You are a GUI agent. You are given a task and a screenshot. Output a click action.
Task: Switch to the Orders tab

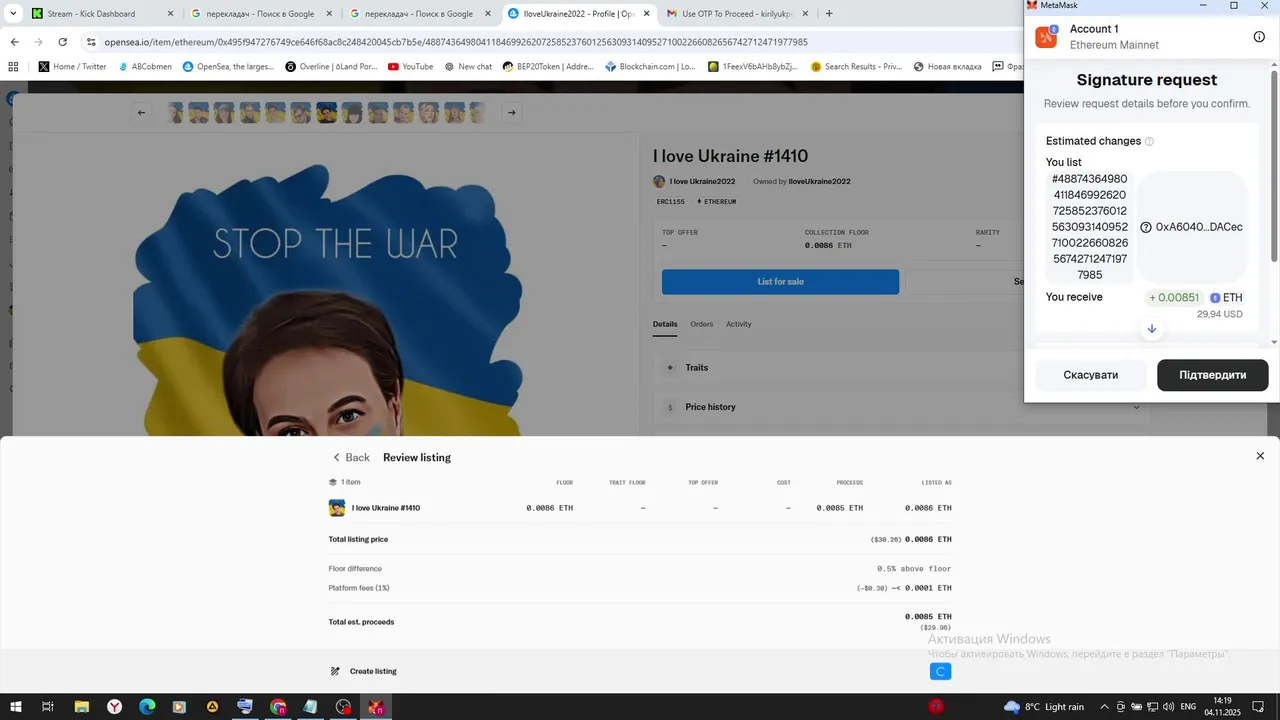click(702, 324)
